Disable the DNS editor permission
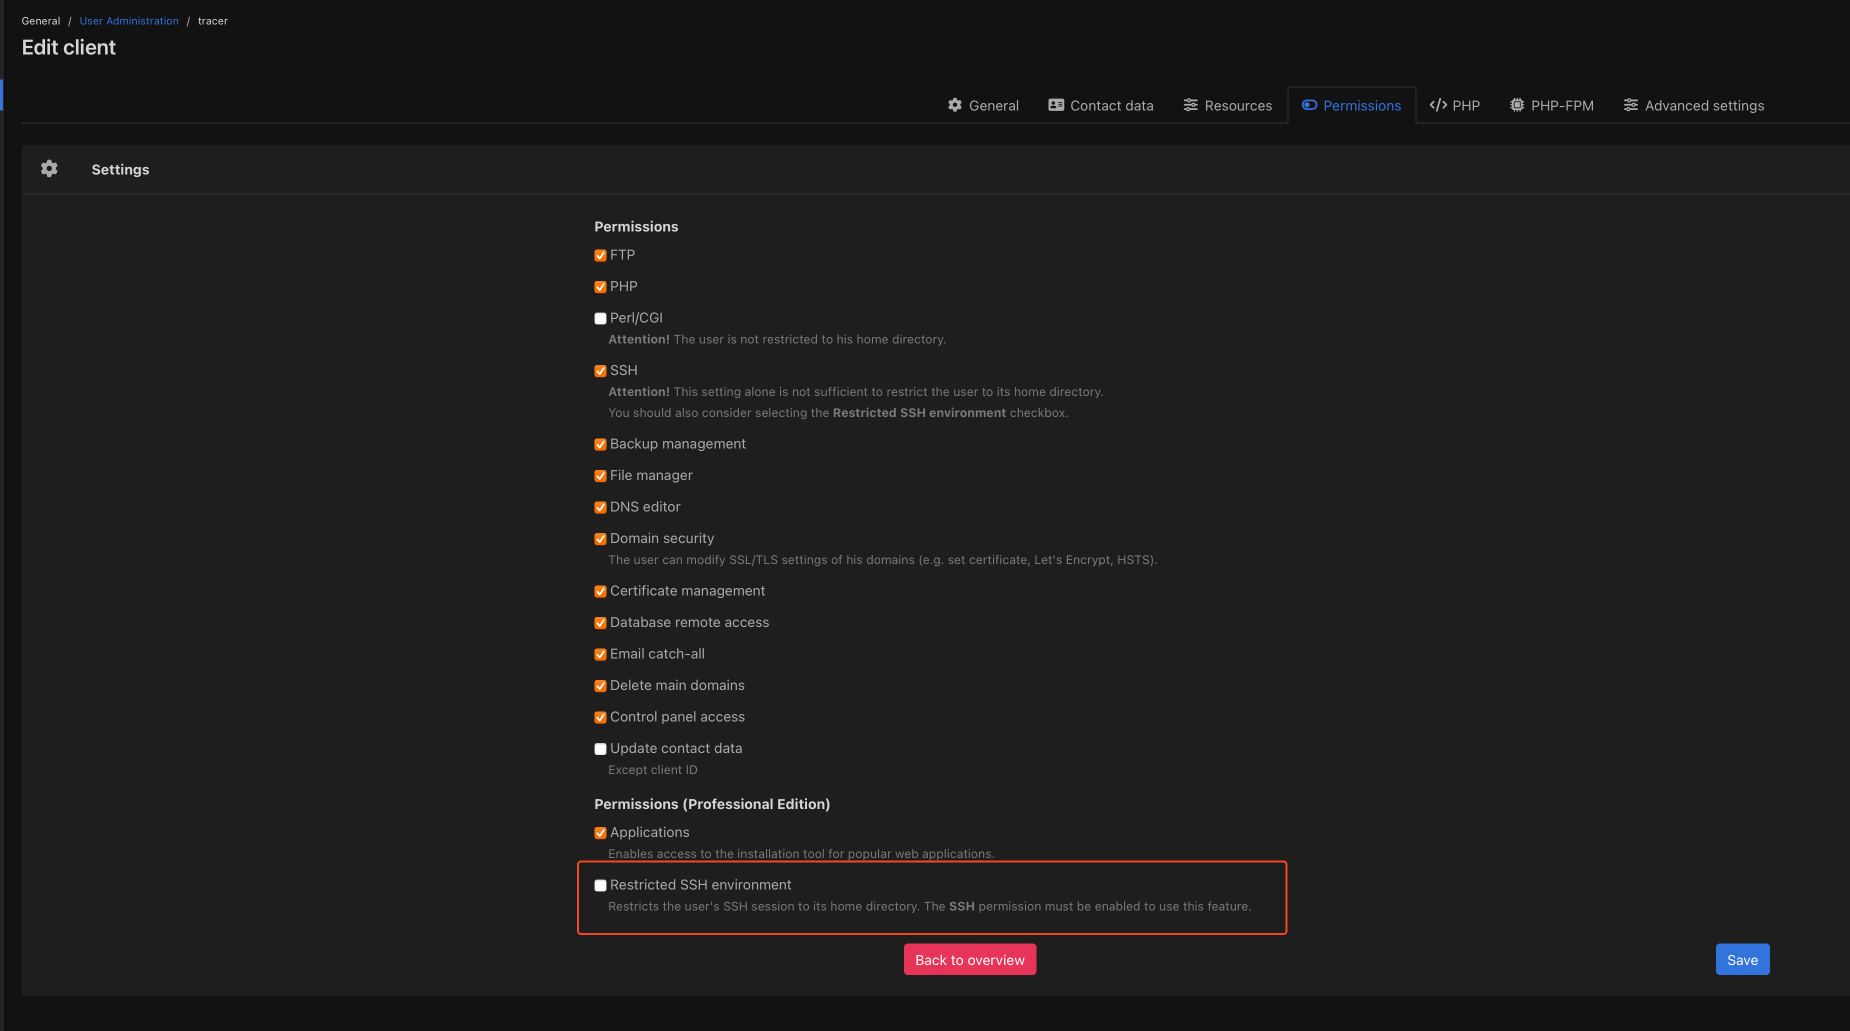 pyautogui.click(x=600, y=507)
